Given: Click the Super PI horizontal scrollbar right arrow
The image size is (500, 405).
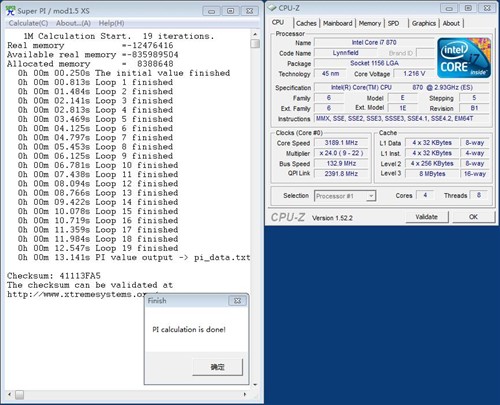Looking at the screenshot, I should coord(245,394).
